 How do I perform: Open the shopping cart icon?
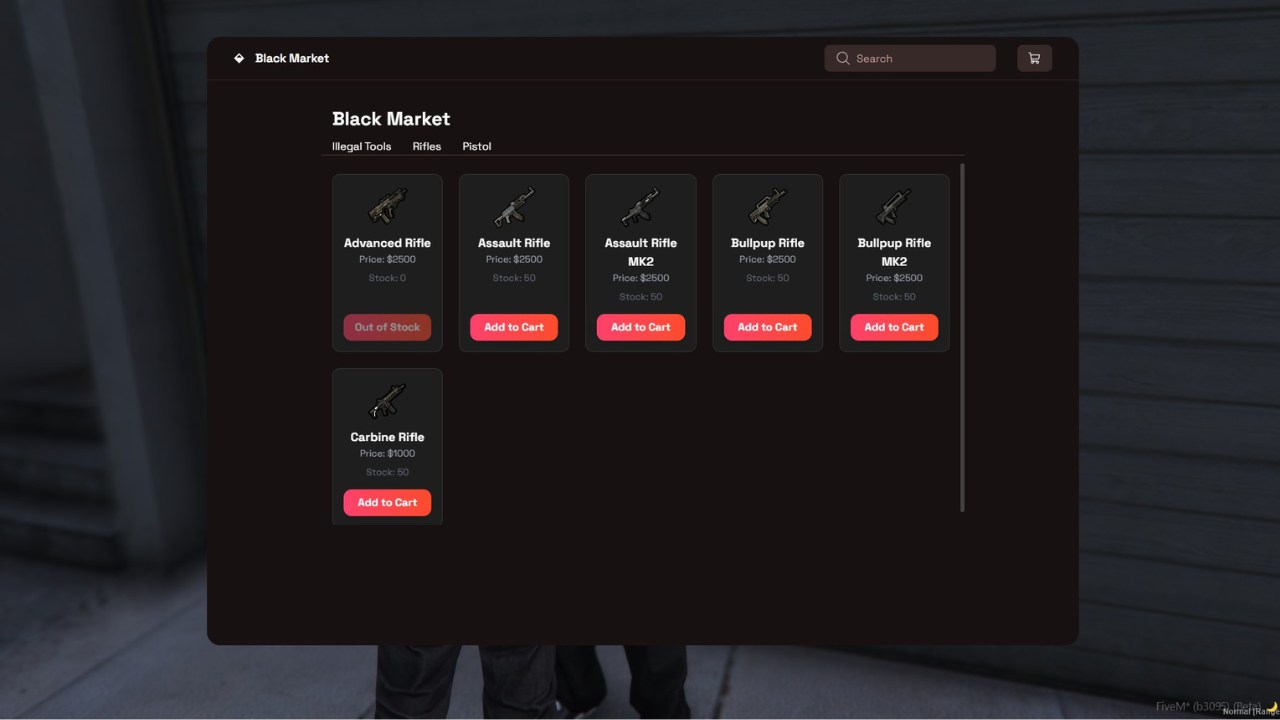click(x=1034, y=58)
